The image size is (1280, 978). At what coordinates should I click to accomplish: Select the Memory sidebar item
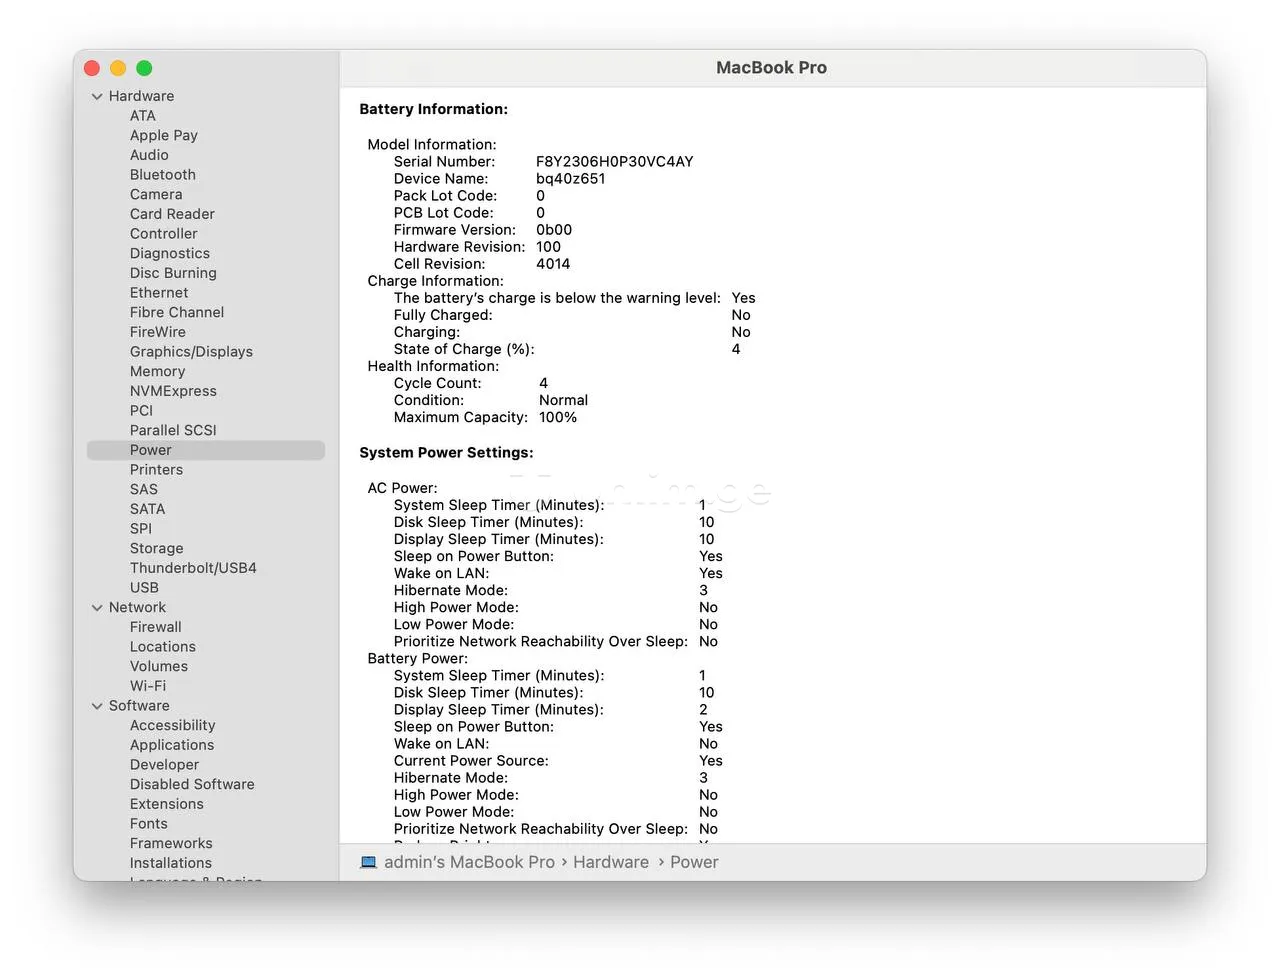(x=157, y=371)
